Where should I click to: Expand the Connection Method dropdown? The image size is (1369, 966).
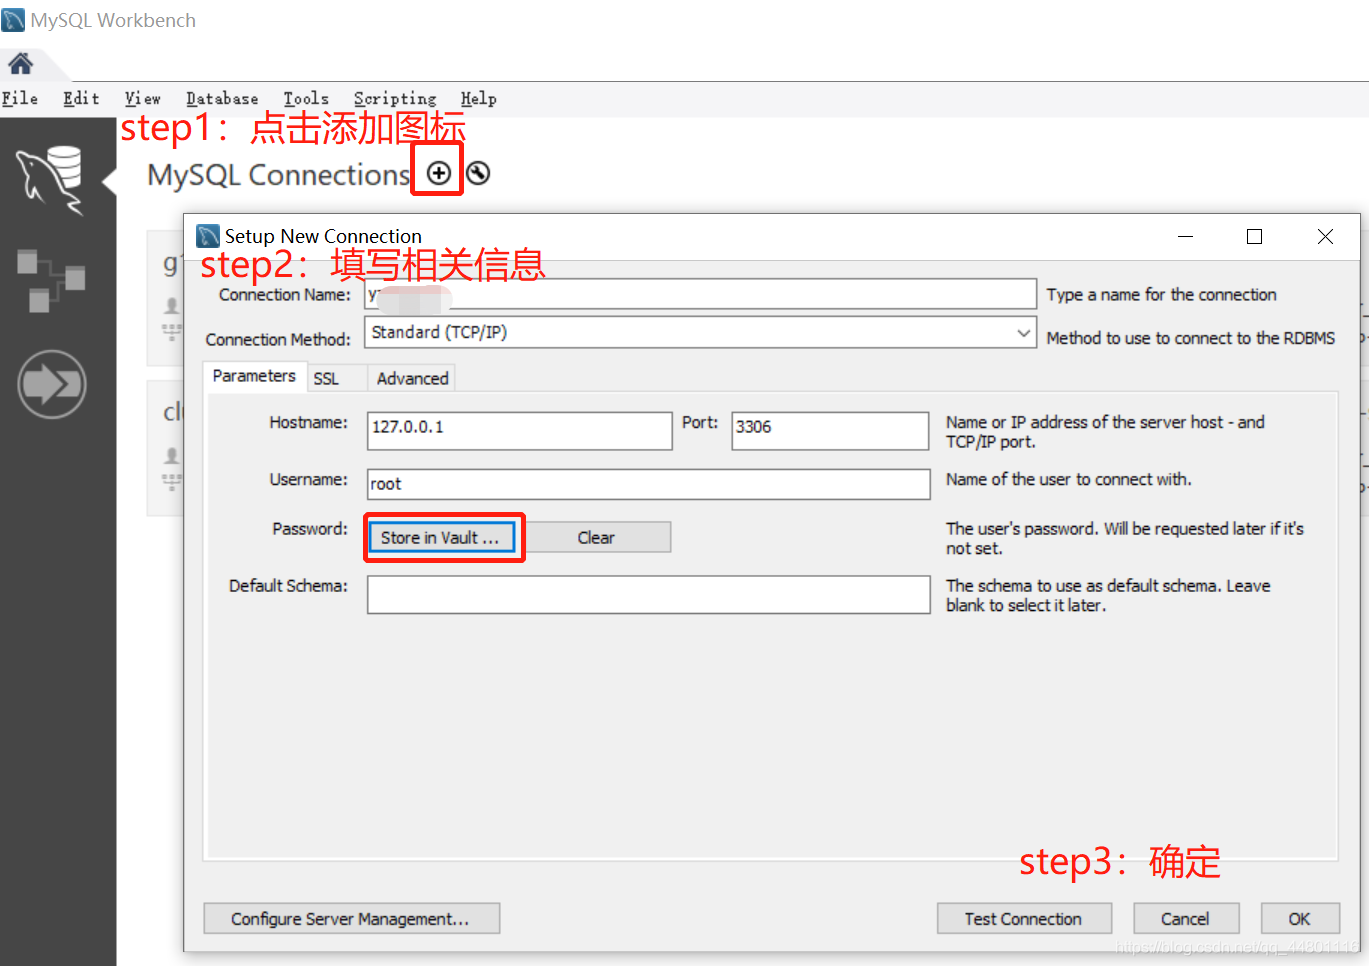point(1023,332)
